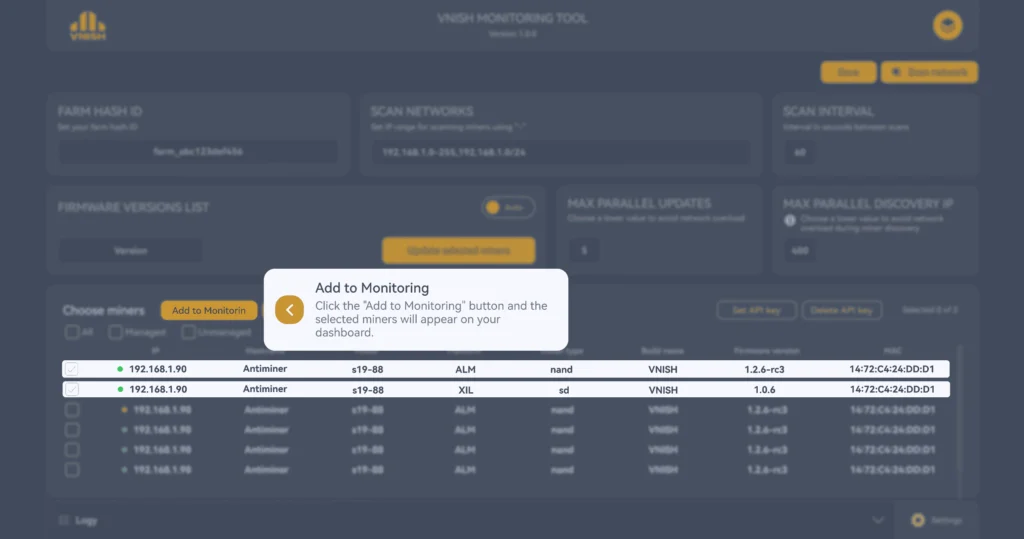1024x539 pixels.
Task: Click the 'Add to Monitoring' popup title
Action: point(372,287)
